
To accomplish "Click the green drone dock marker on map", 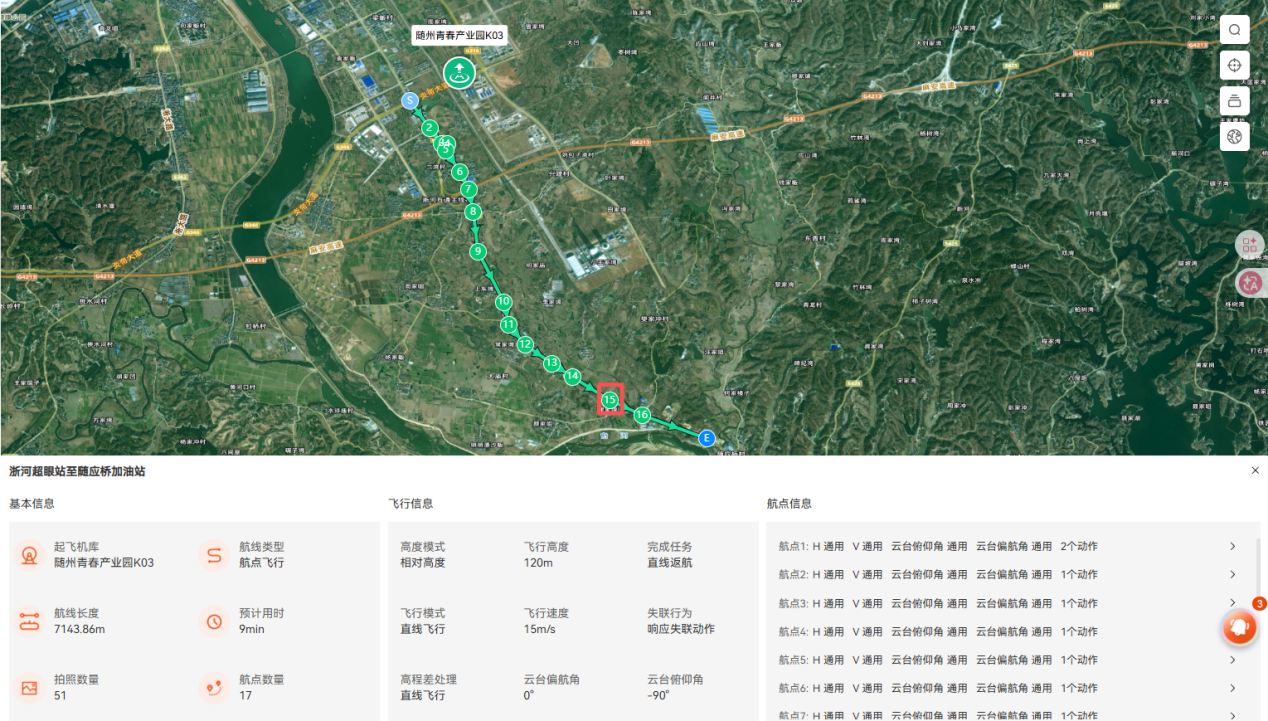I will [459, 72].
